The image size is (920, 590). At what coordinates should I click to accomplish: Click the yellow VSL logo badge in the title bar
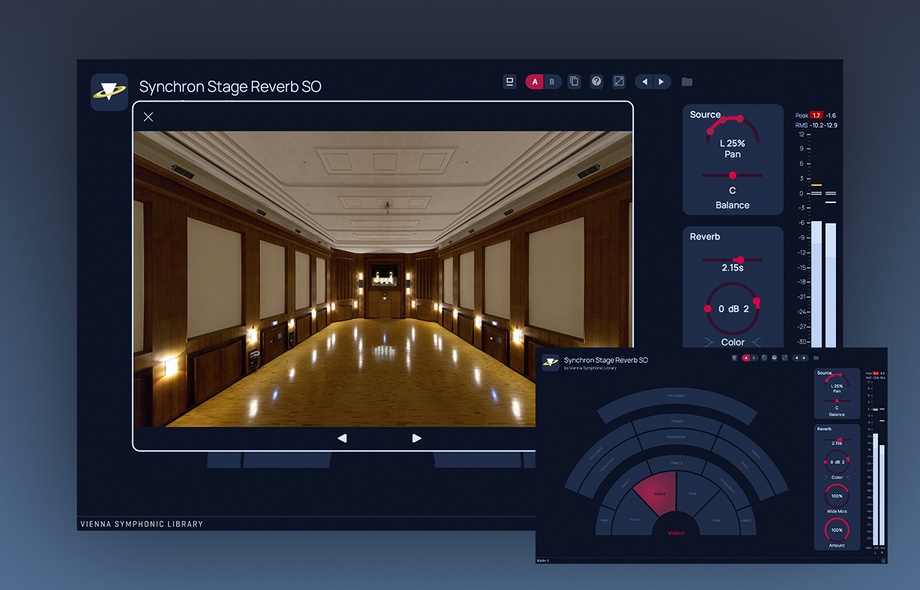(109, 91)
